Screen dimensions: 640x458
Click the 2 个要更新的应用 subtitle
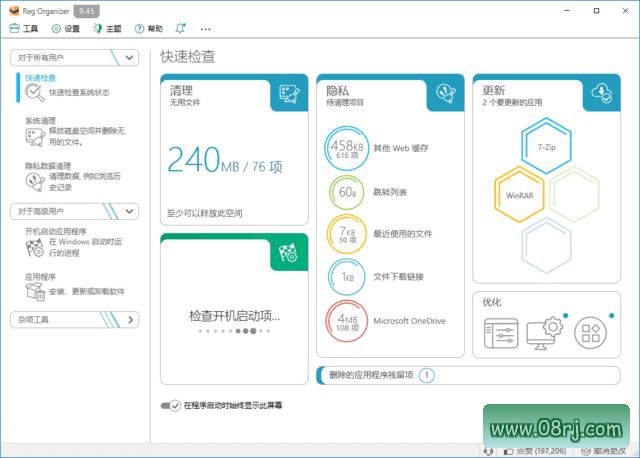(x=512, y=102)
